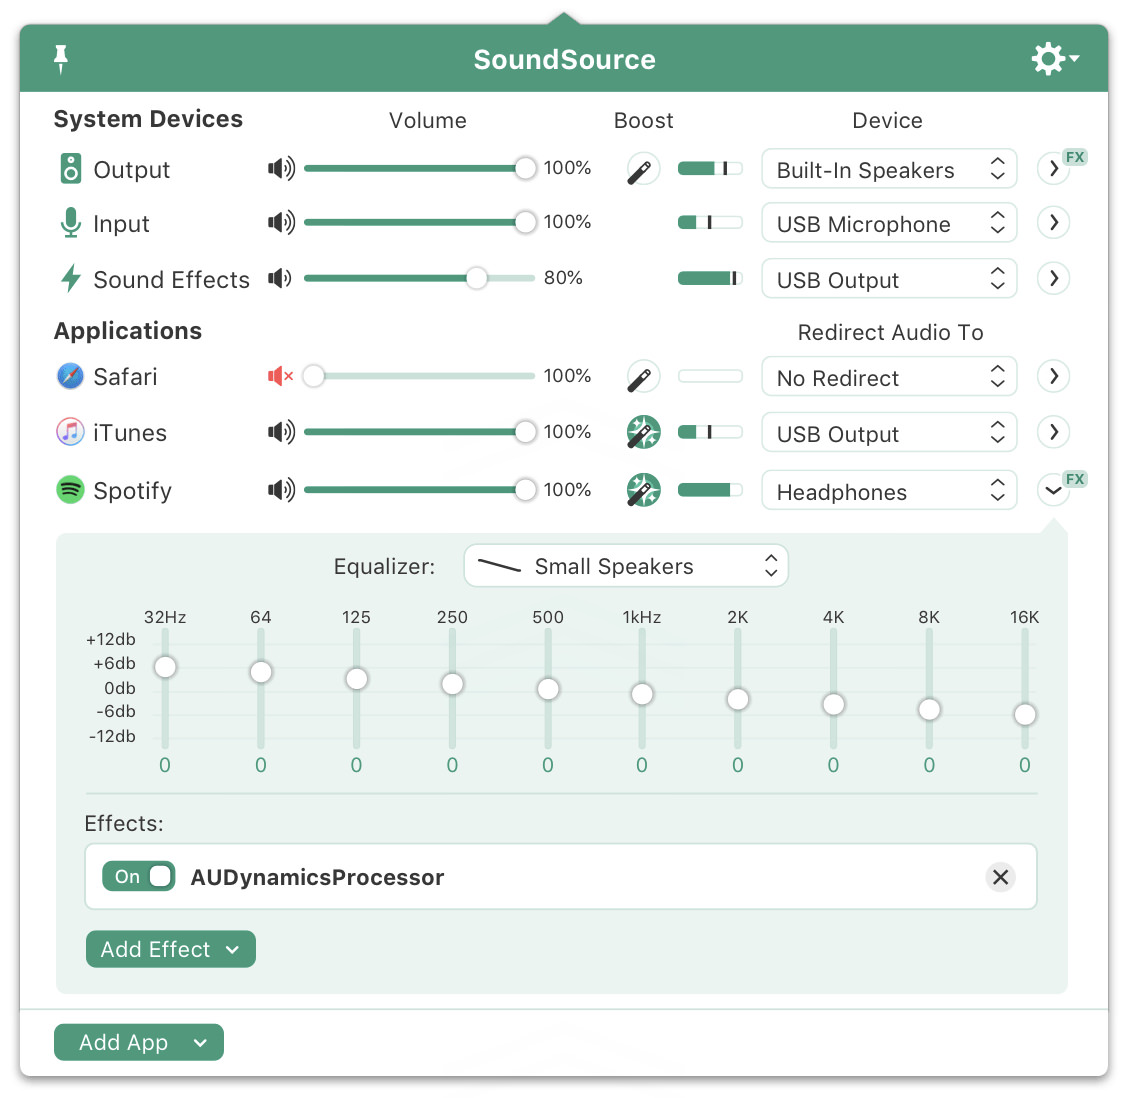Click the Sound Effects lightning bolt icon
This screenshot has height=1098, width=1126.
pyautogui.click(x=70, y=279)
